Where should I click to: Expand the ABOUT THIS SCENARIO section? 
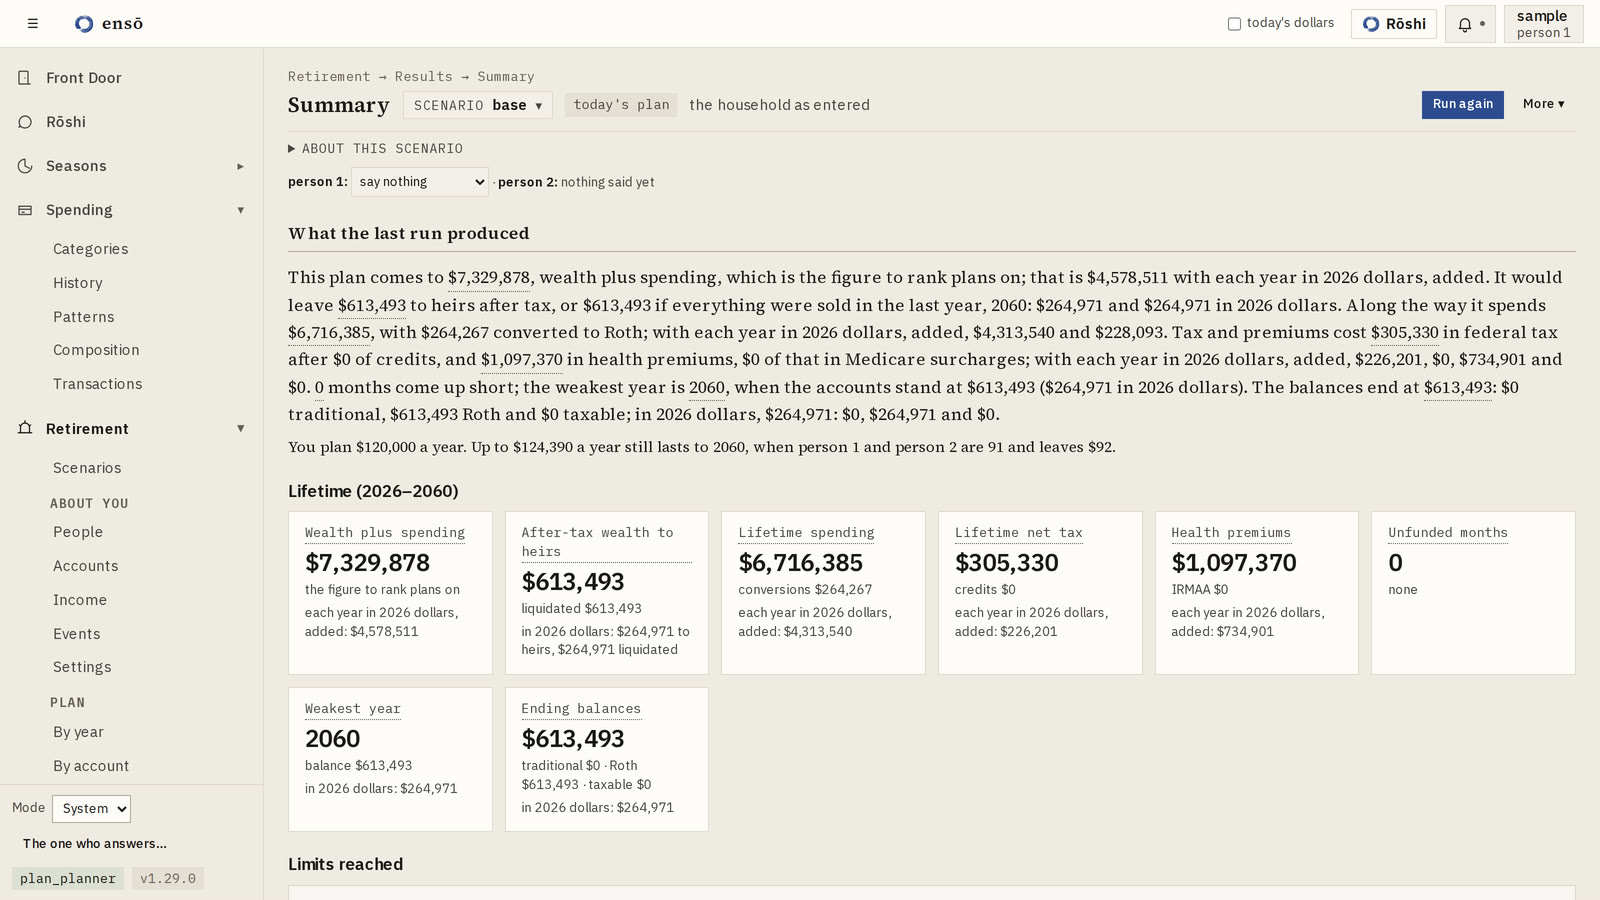pos(376,148)
